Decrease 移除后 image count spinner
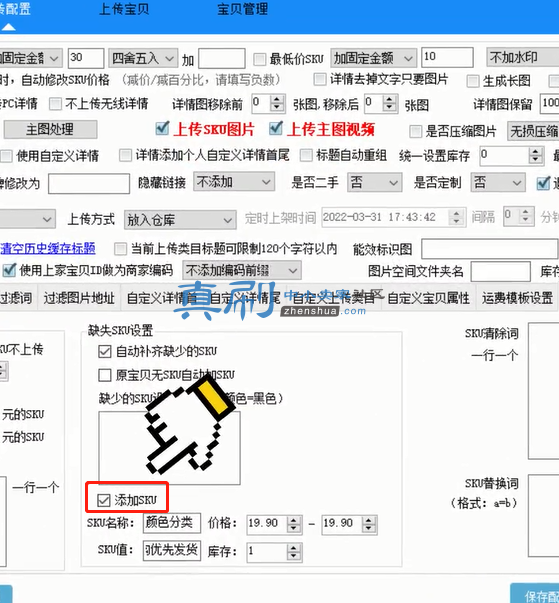 (389, 108)
